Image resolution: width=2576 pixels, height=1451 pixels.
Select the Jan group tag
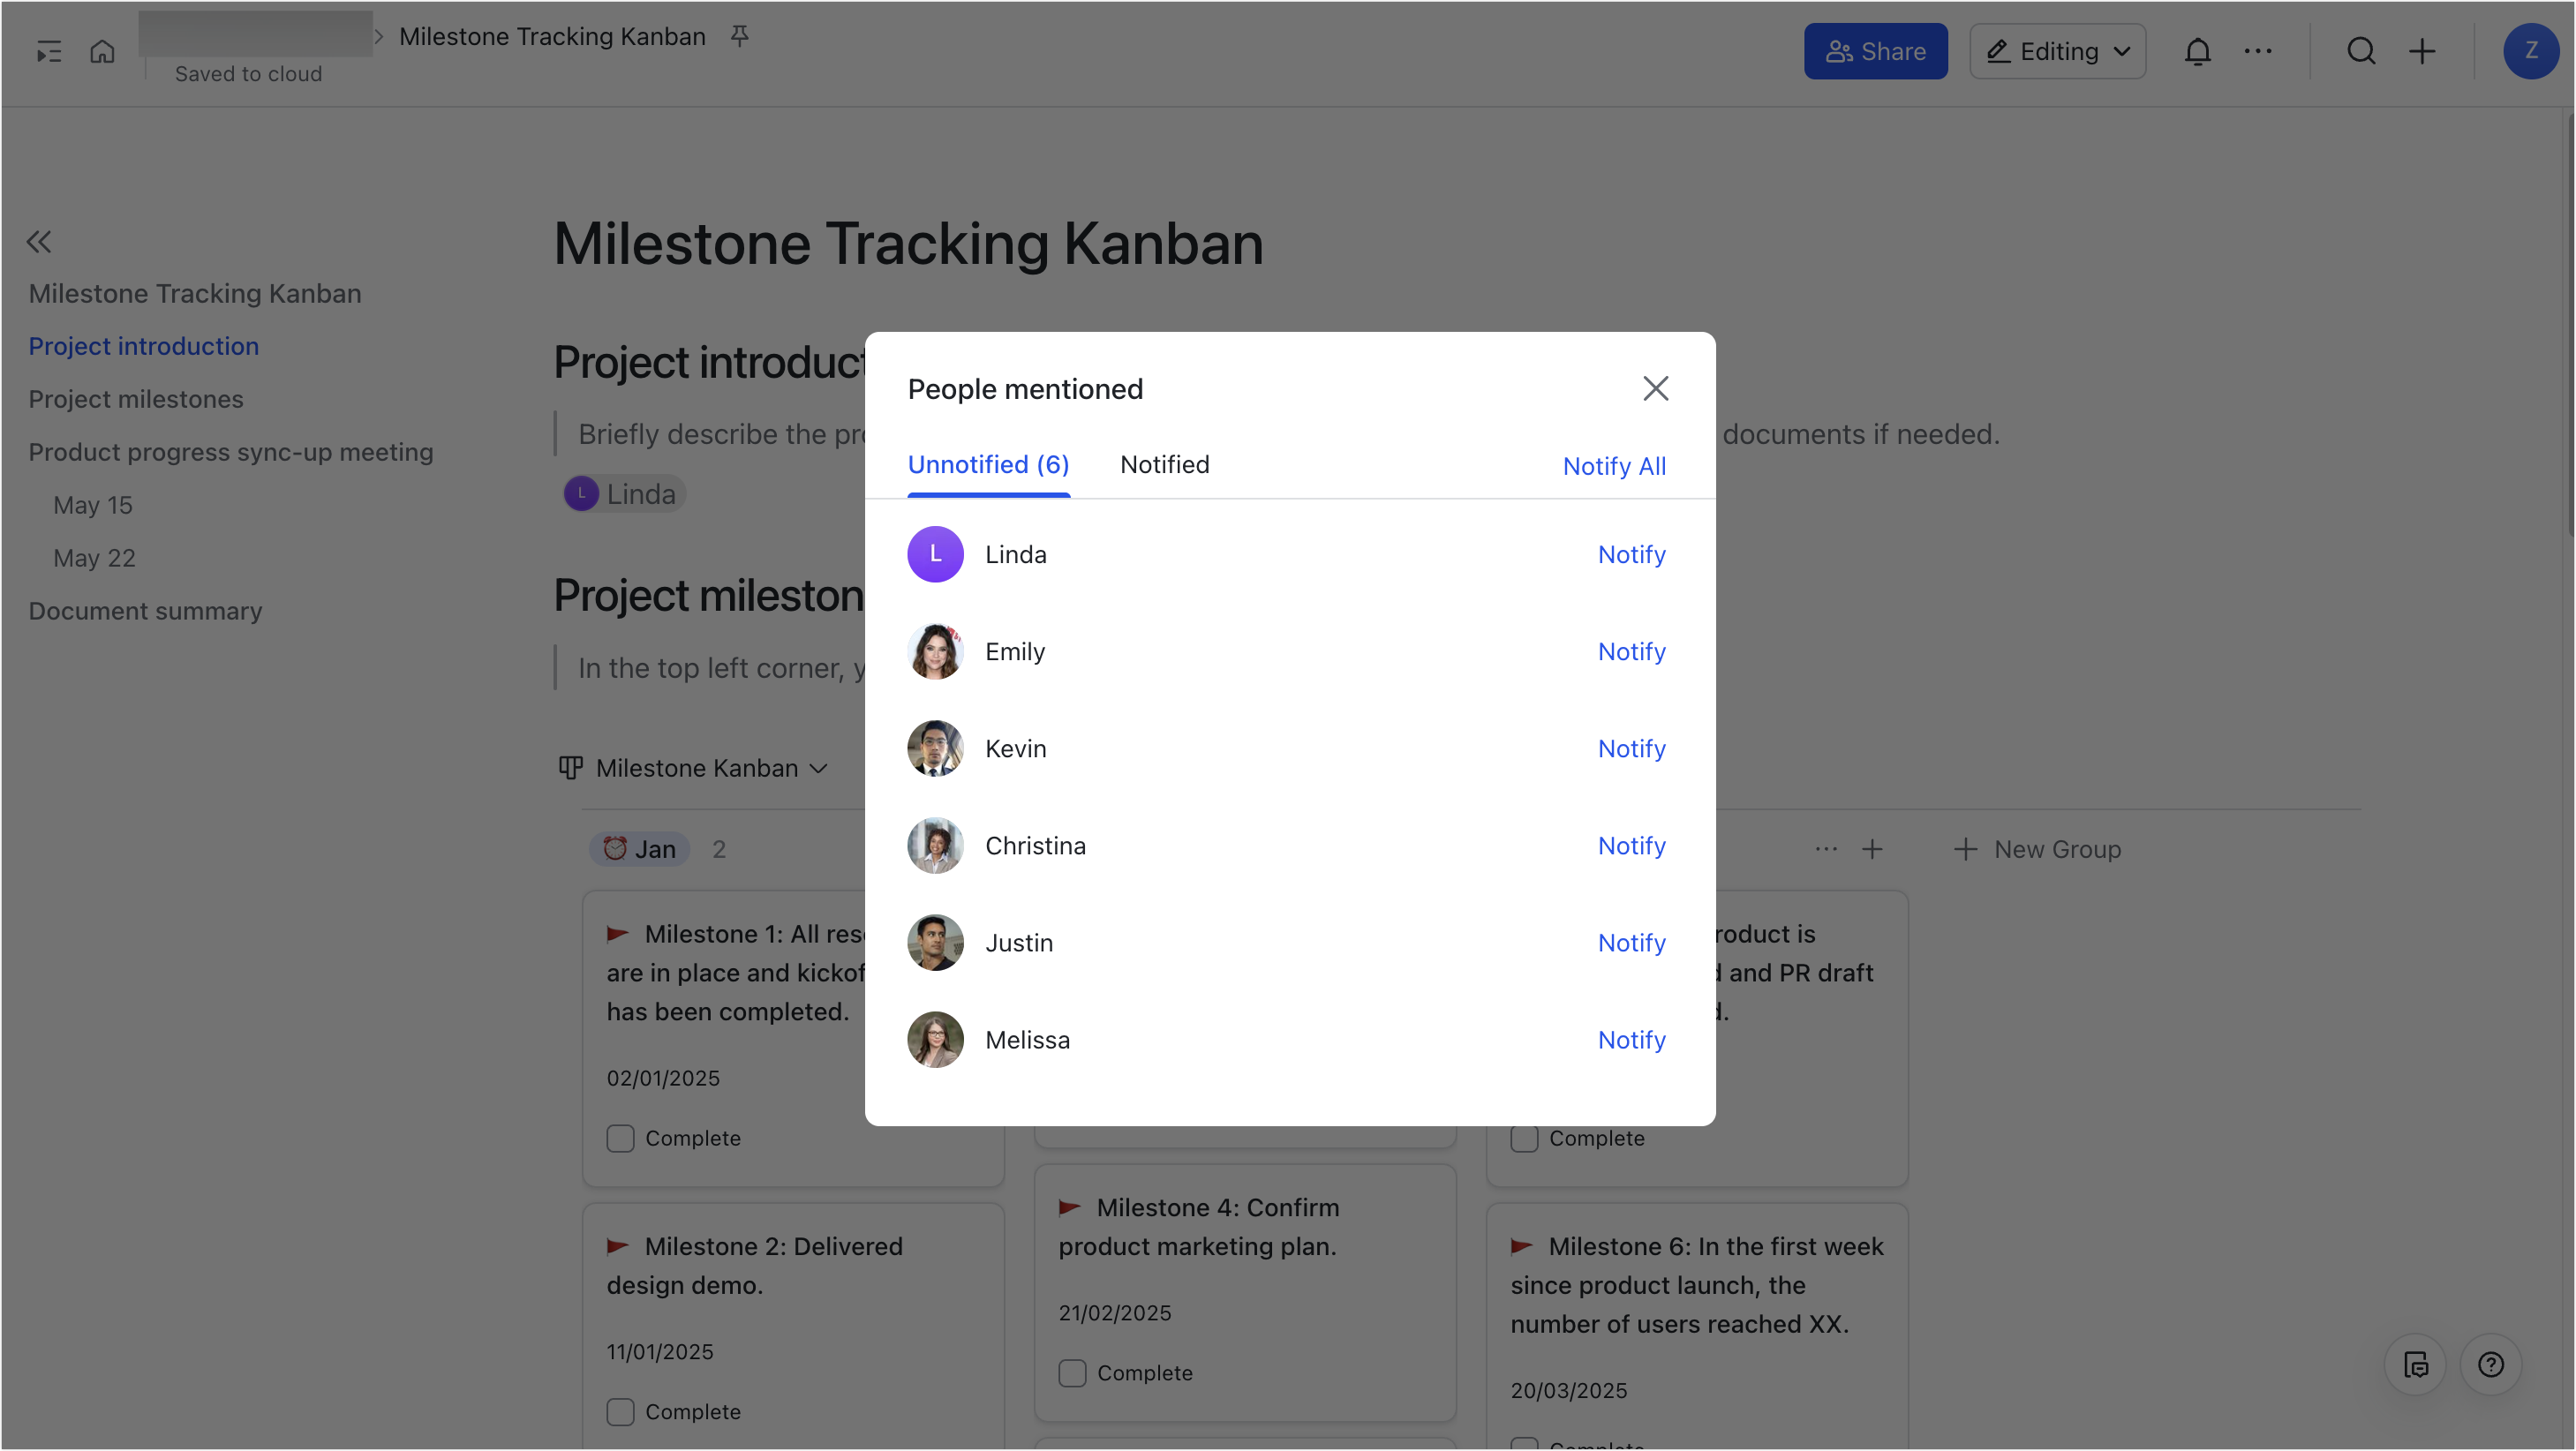639,849
